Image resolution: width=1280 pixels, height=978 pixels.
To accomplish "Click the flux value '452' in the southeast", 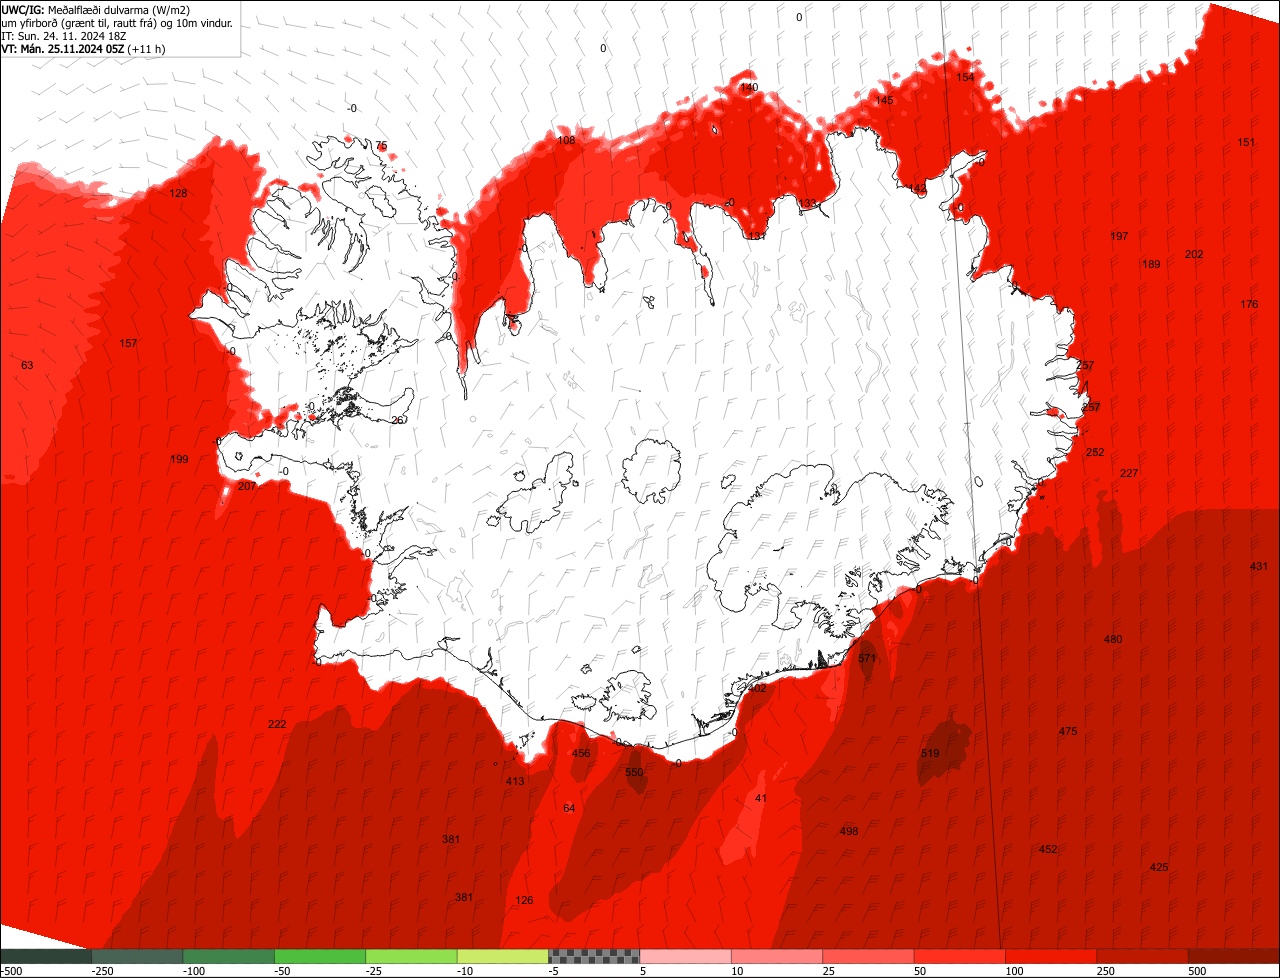I will tap(1048, 849).
